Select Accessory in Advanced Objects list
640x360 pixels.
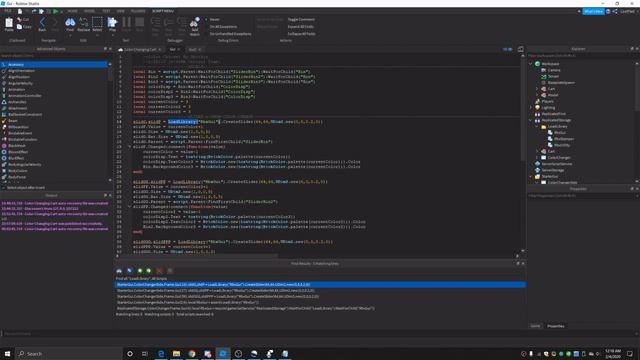coord(53,64)
